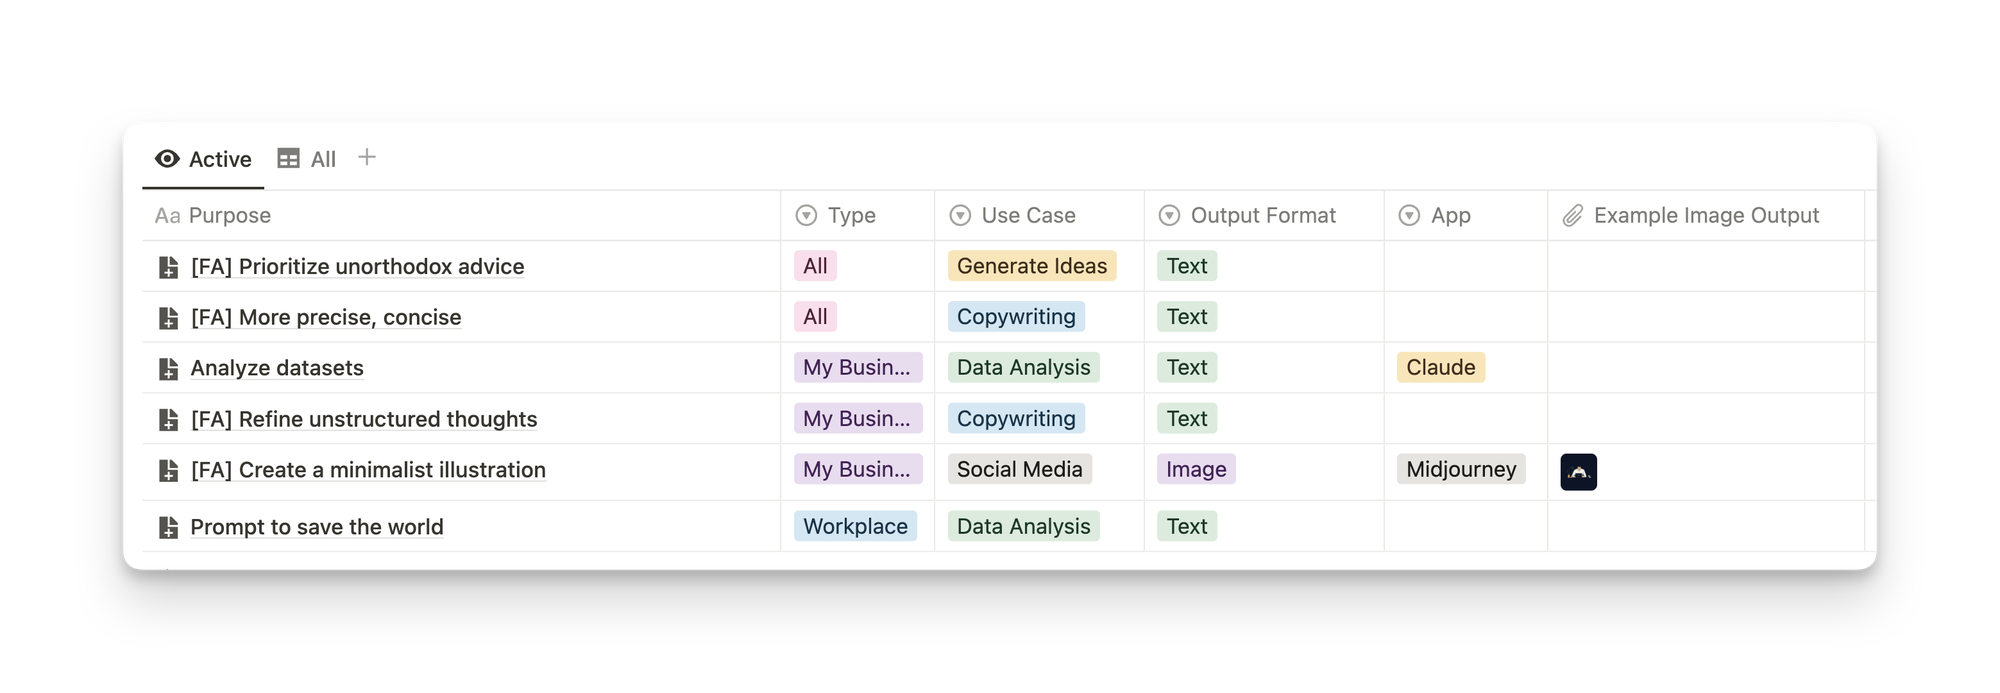Image resolution: width=2000 pixels, height=693 pixels.
Task: Click the yellow Claude app tag
Action: [1441, 367]
